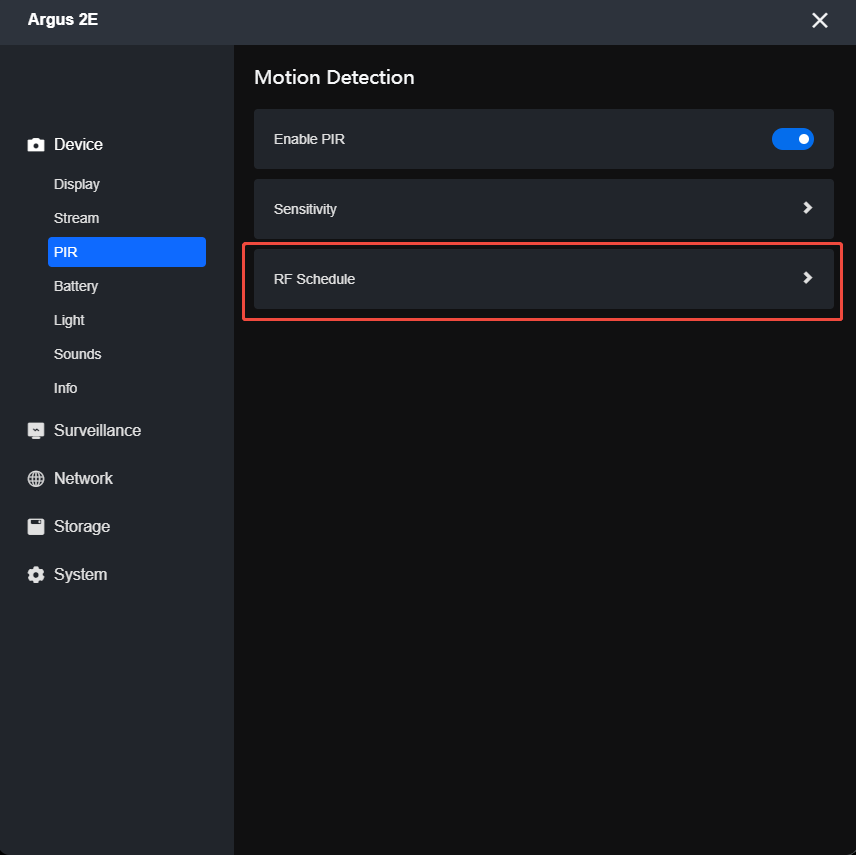
Task: Click the Enable PIR label text
Action: click(x=310, y=140)
